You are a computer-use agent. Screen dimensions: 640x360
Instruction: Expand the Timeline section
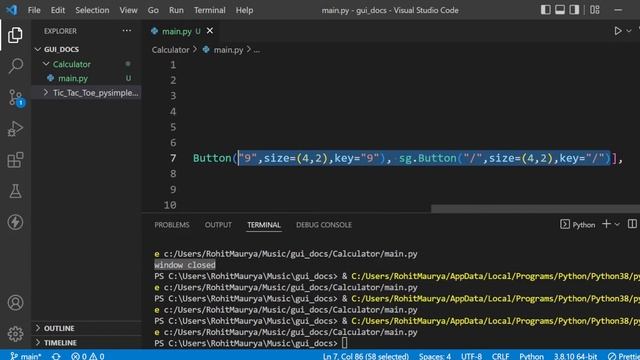(x=87, y=342)
